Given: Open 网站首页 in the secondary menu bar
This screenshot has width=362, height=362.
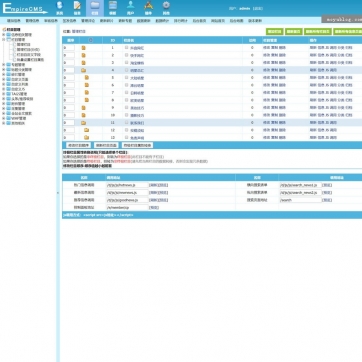Looking at the screenshot, I should click(x=218, y=21).
